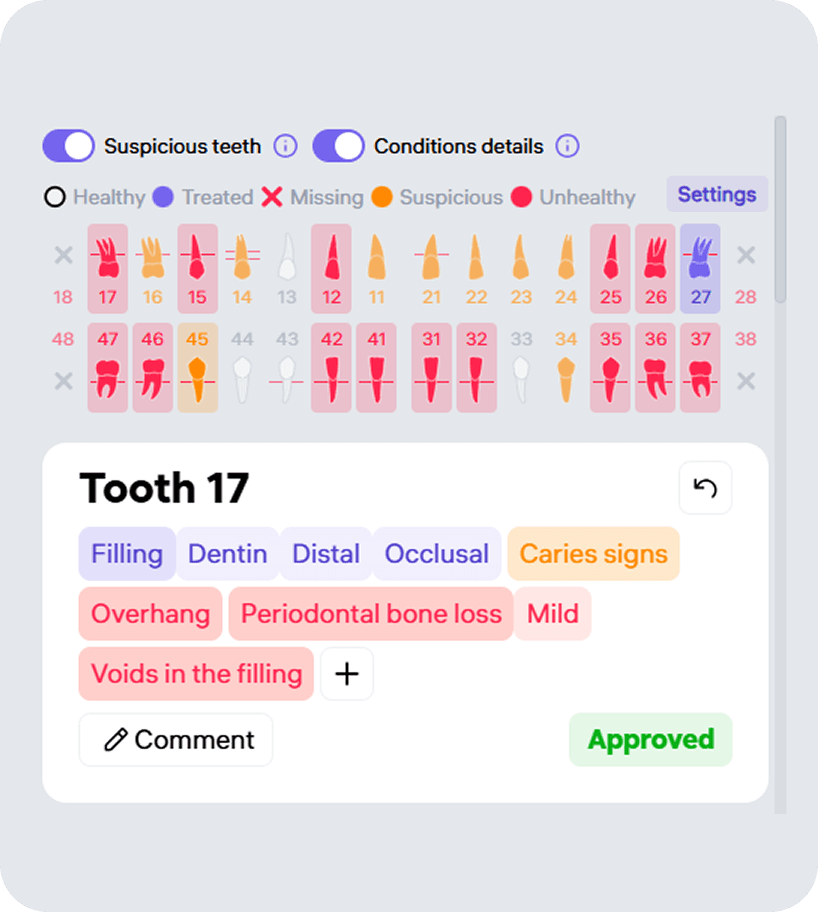
Task: Click suspicious tooth 21 icon
Action: pos(432,269)
